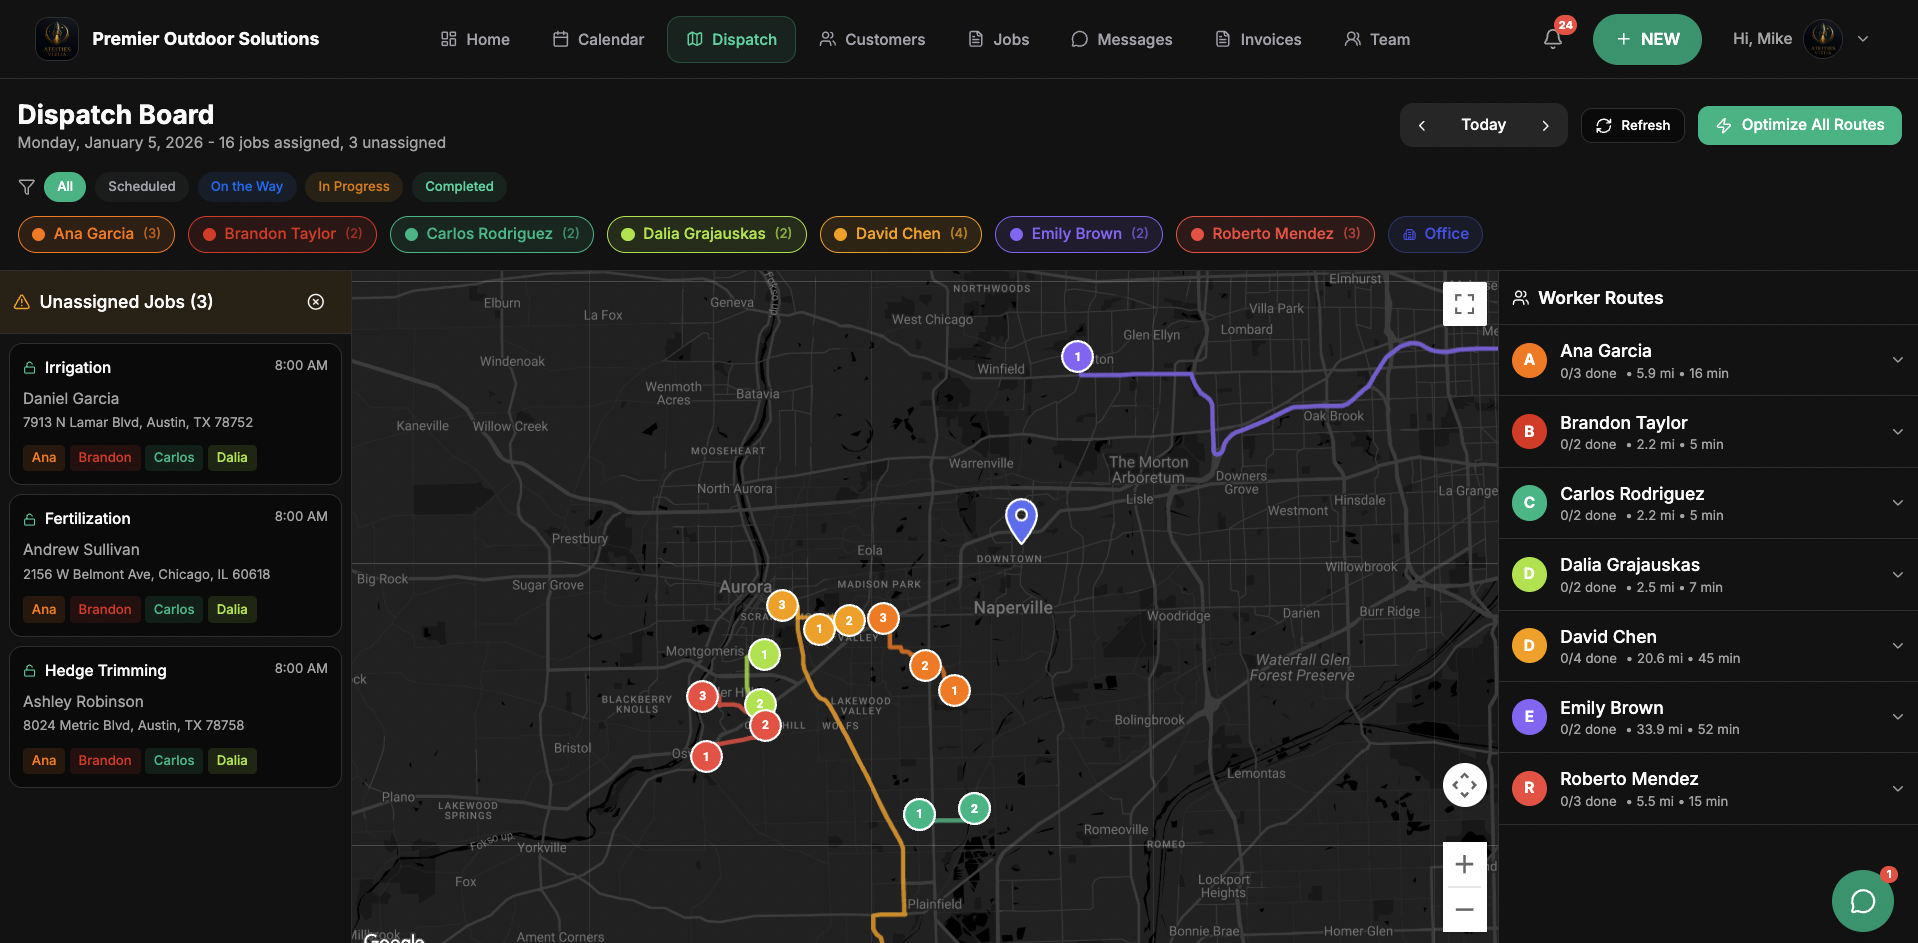This screenshot has height=943, width=1918.
Task: Click the filter funnel icon near status chips
Action: tap(26, 186)
